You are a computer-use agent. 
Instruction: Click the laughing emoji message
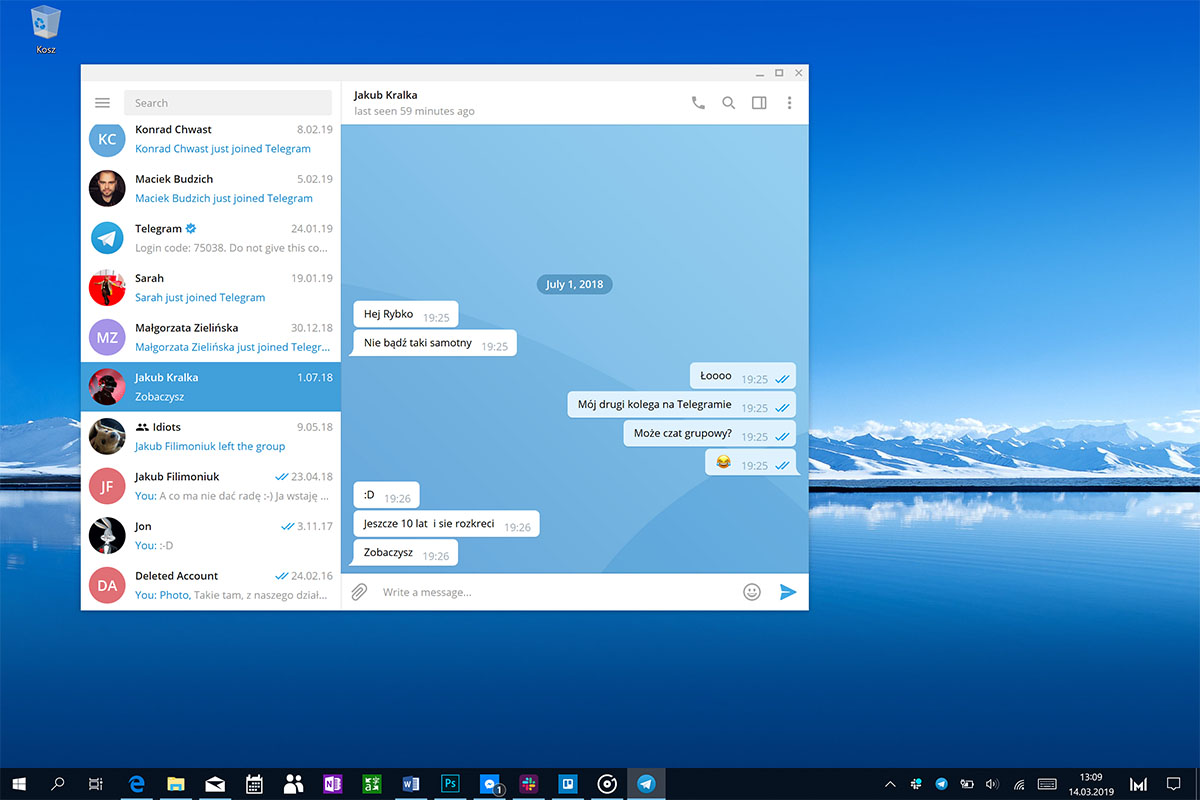751,463
